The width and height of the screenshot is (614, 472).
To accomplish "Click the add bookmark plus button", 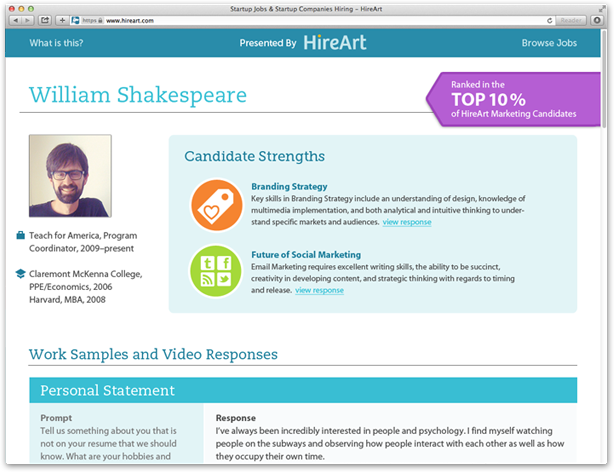I will [62, 20].
